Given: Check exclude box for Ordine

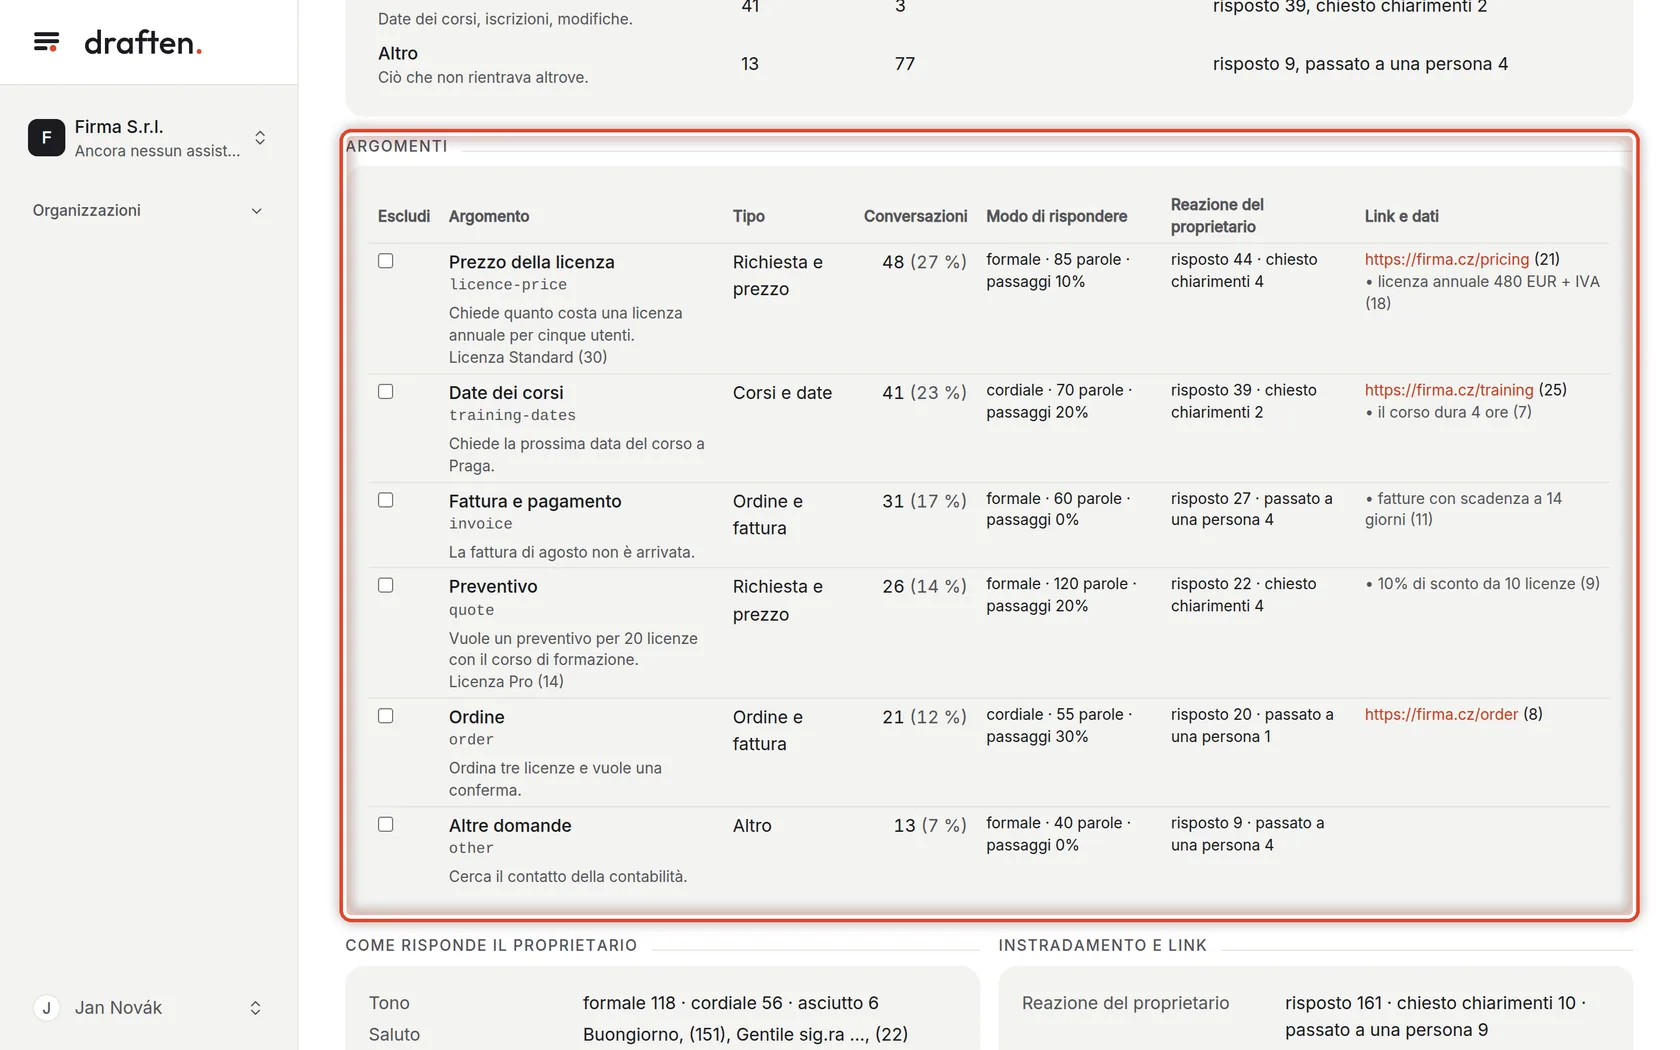Looking at the screenshot, I should (x=385, y=716).
